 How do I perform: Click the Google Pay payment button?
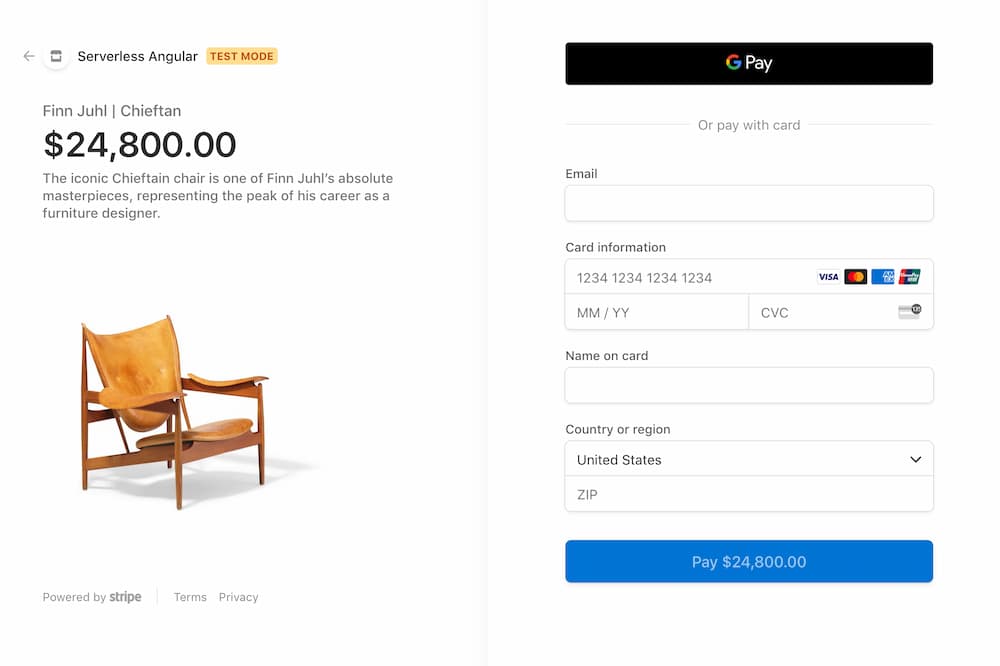(x=749, y=63)
